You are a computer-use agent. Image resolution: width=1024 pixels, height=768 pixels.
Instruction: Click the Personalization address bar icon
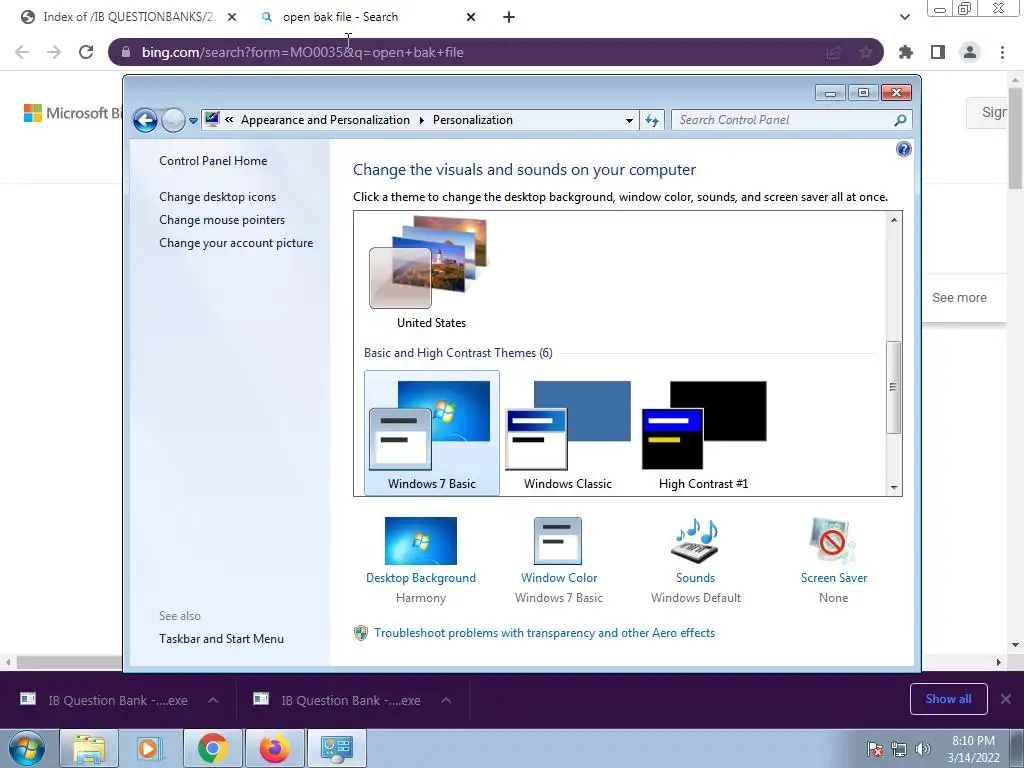point(212,120)
